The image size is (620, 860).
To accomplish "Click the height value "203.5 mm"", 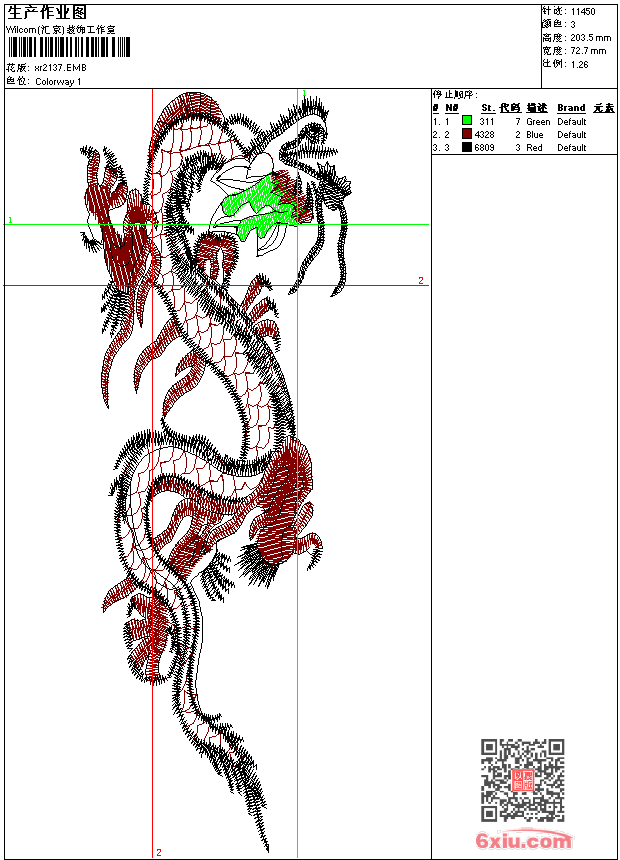I will [x=590, y=38].
